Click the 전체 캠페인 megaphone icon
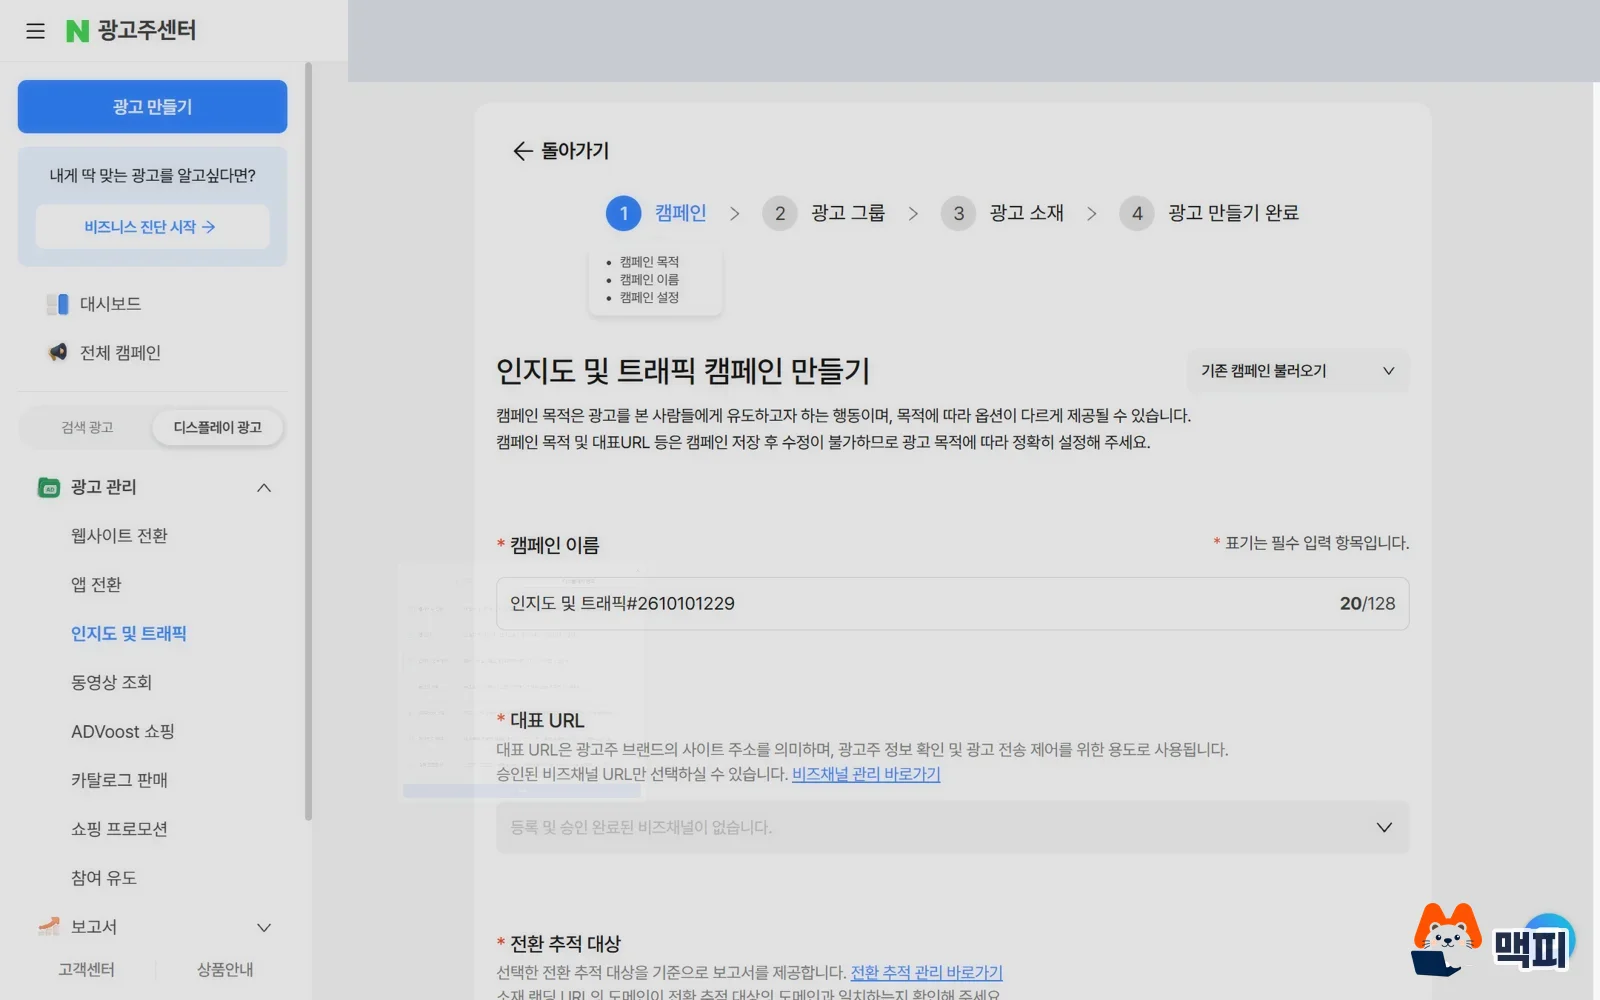The height and width of the screenshot is (1000, 1600). [x=58, y=352]
